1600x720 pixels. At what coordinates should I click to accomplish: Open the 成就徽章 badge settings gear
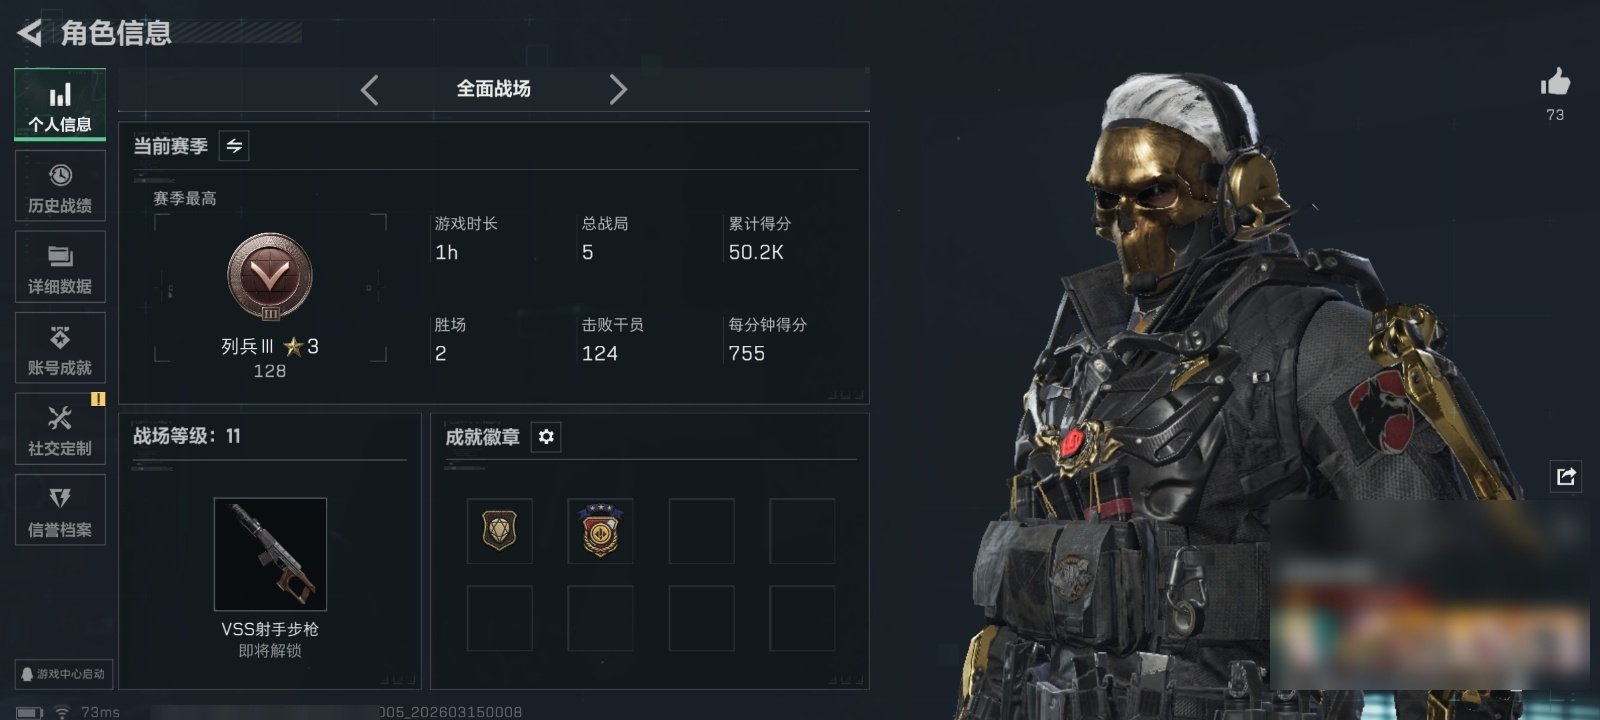click(546, 437)
